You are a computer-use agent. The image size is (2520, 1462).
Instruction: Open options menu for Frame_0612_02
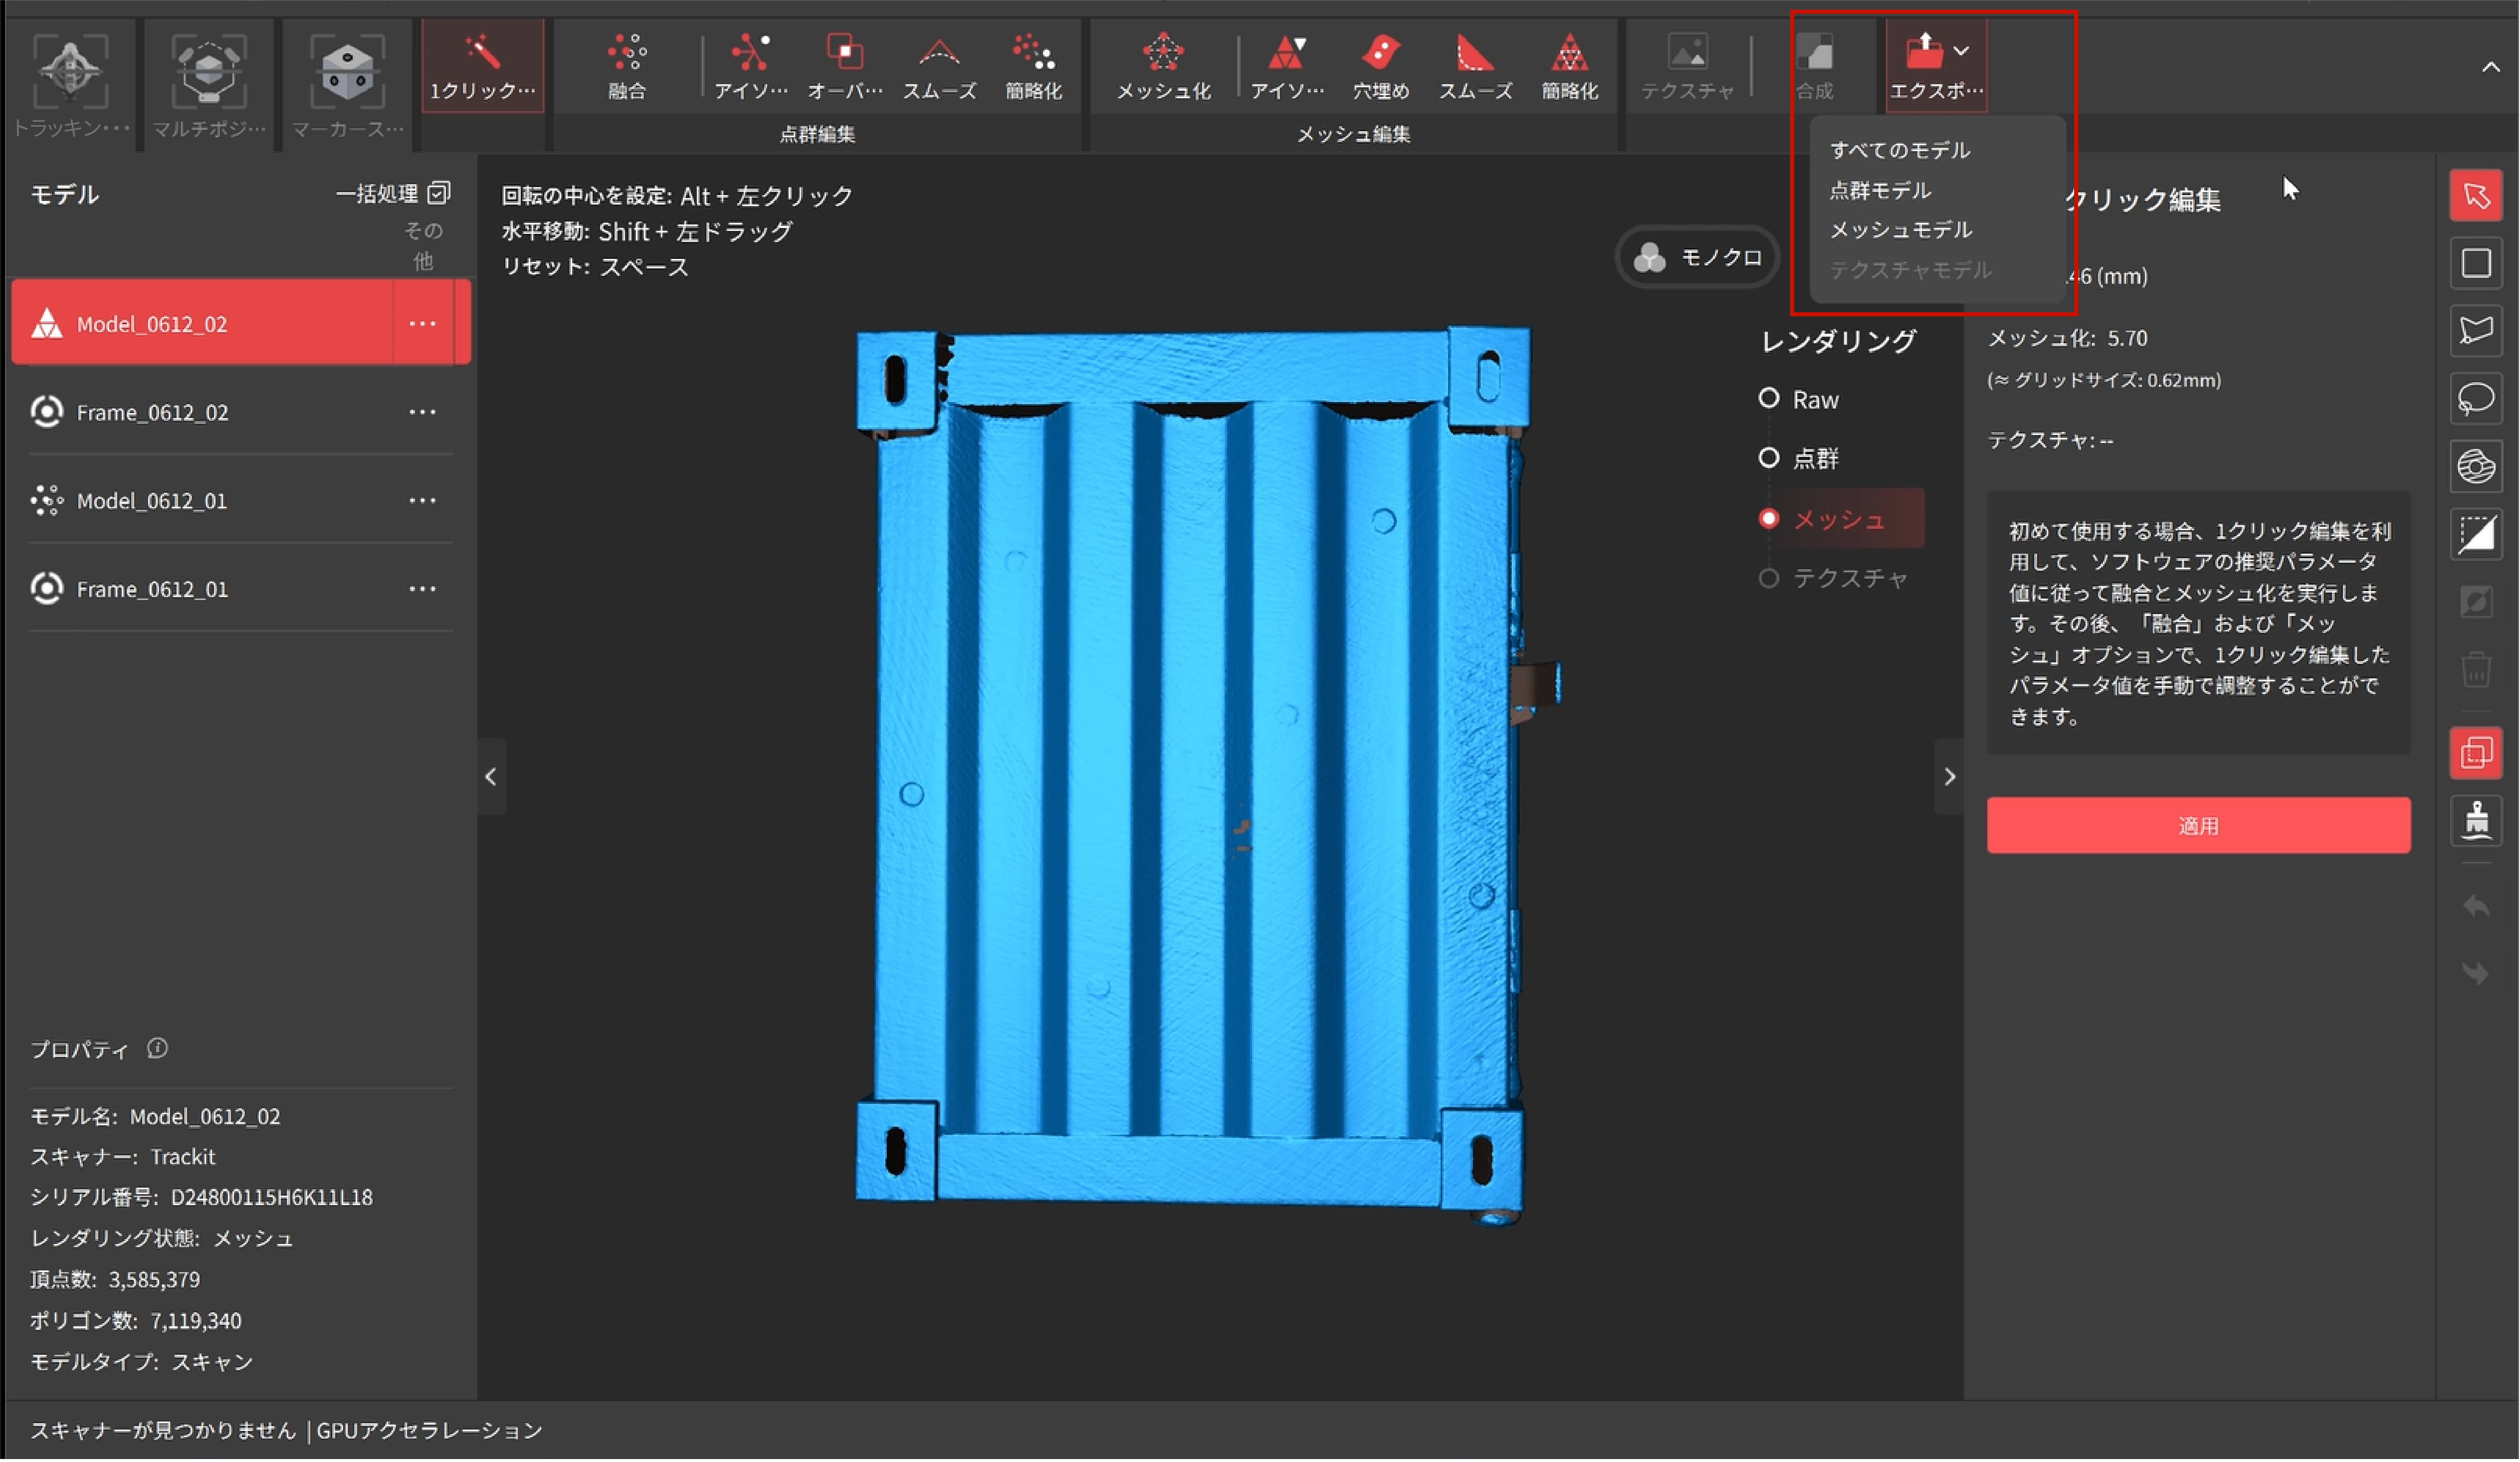423,412
